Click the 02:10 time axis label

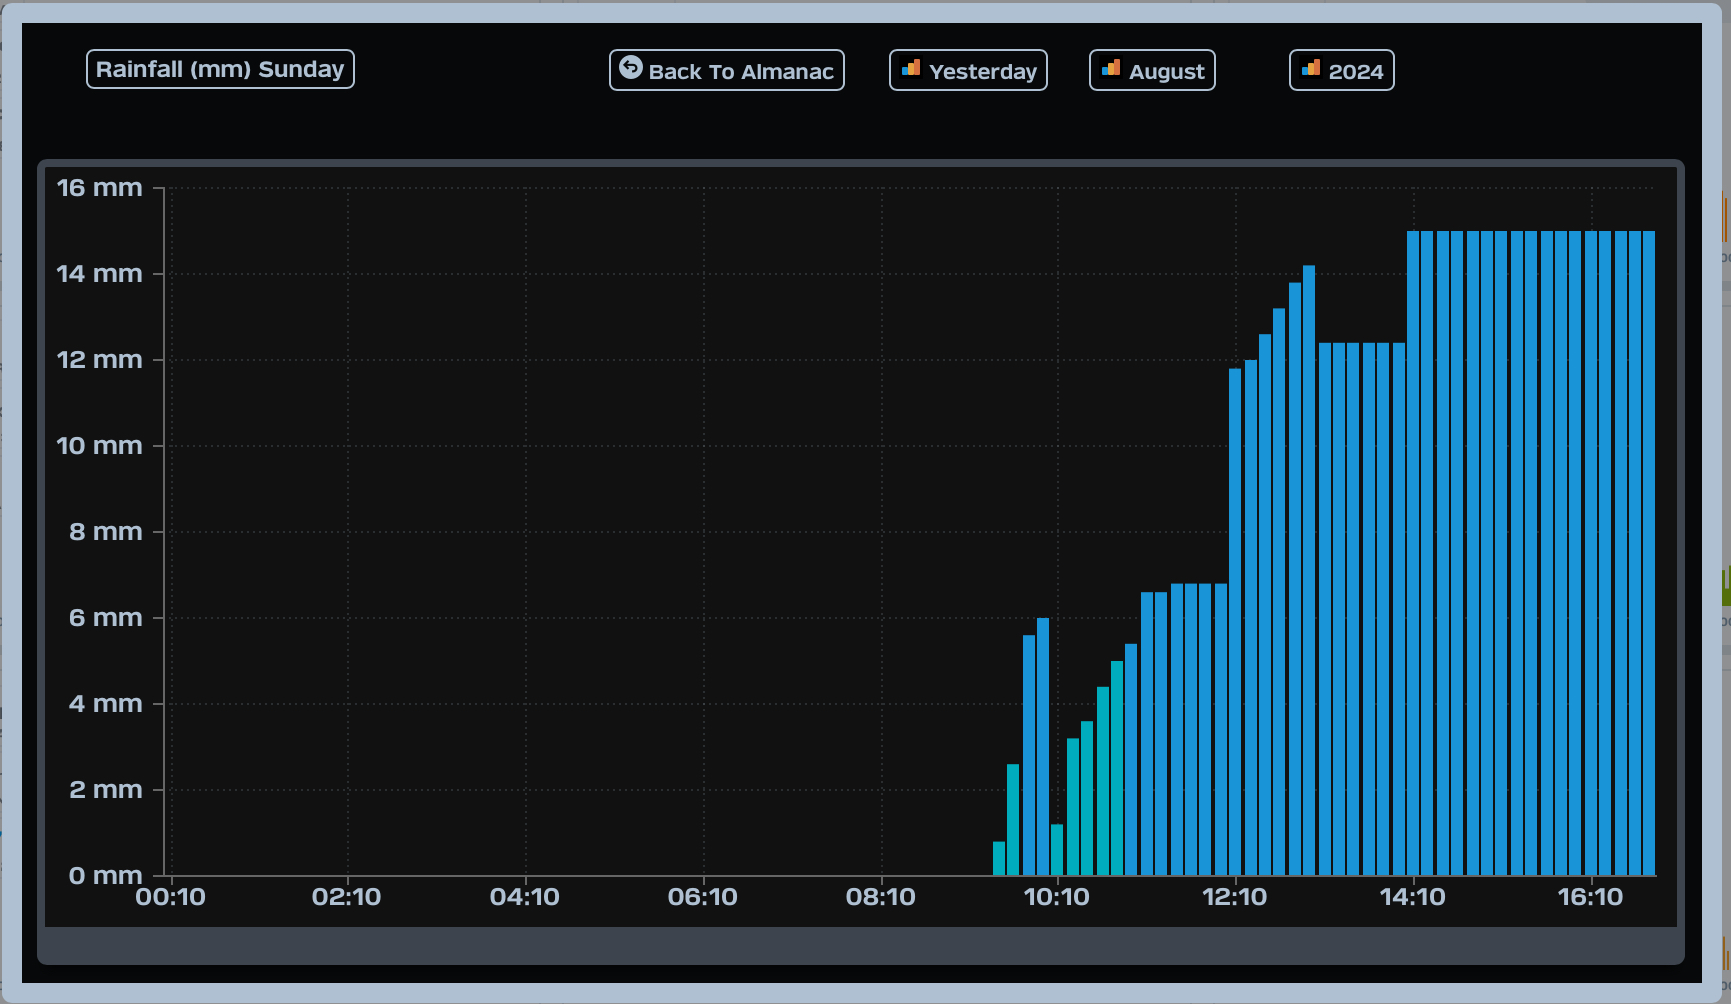coord(347,897)
